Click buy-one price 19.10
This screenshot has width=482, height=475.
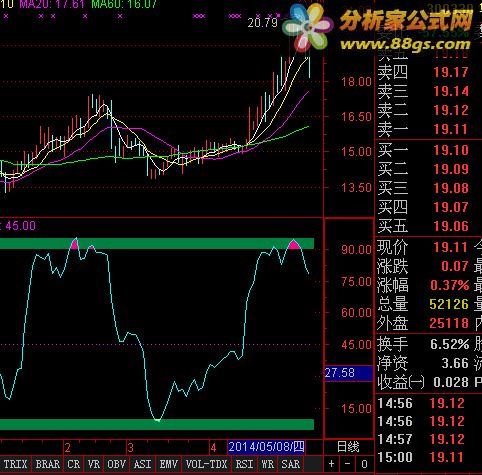(x=451, y=150)
